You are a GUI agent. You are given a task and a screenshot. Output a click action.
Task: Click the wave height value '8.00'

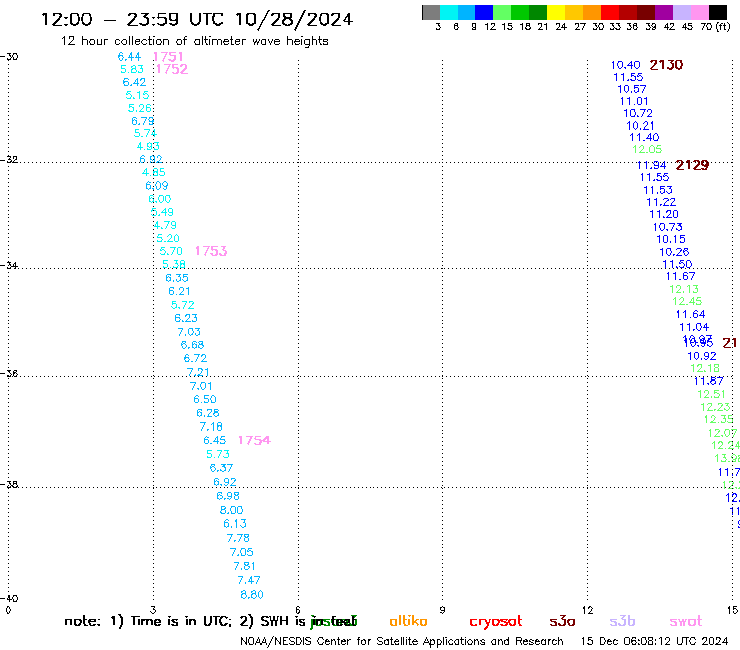[231, 510]
